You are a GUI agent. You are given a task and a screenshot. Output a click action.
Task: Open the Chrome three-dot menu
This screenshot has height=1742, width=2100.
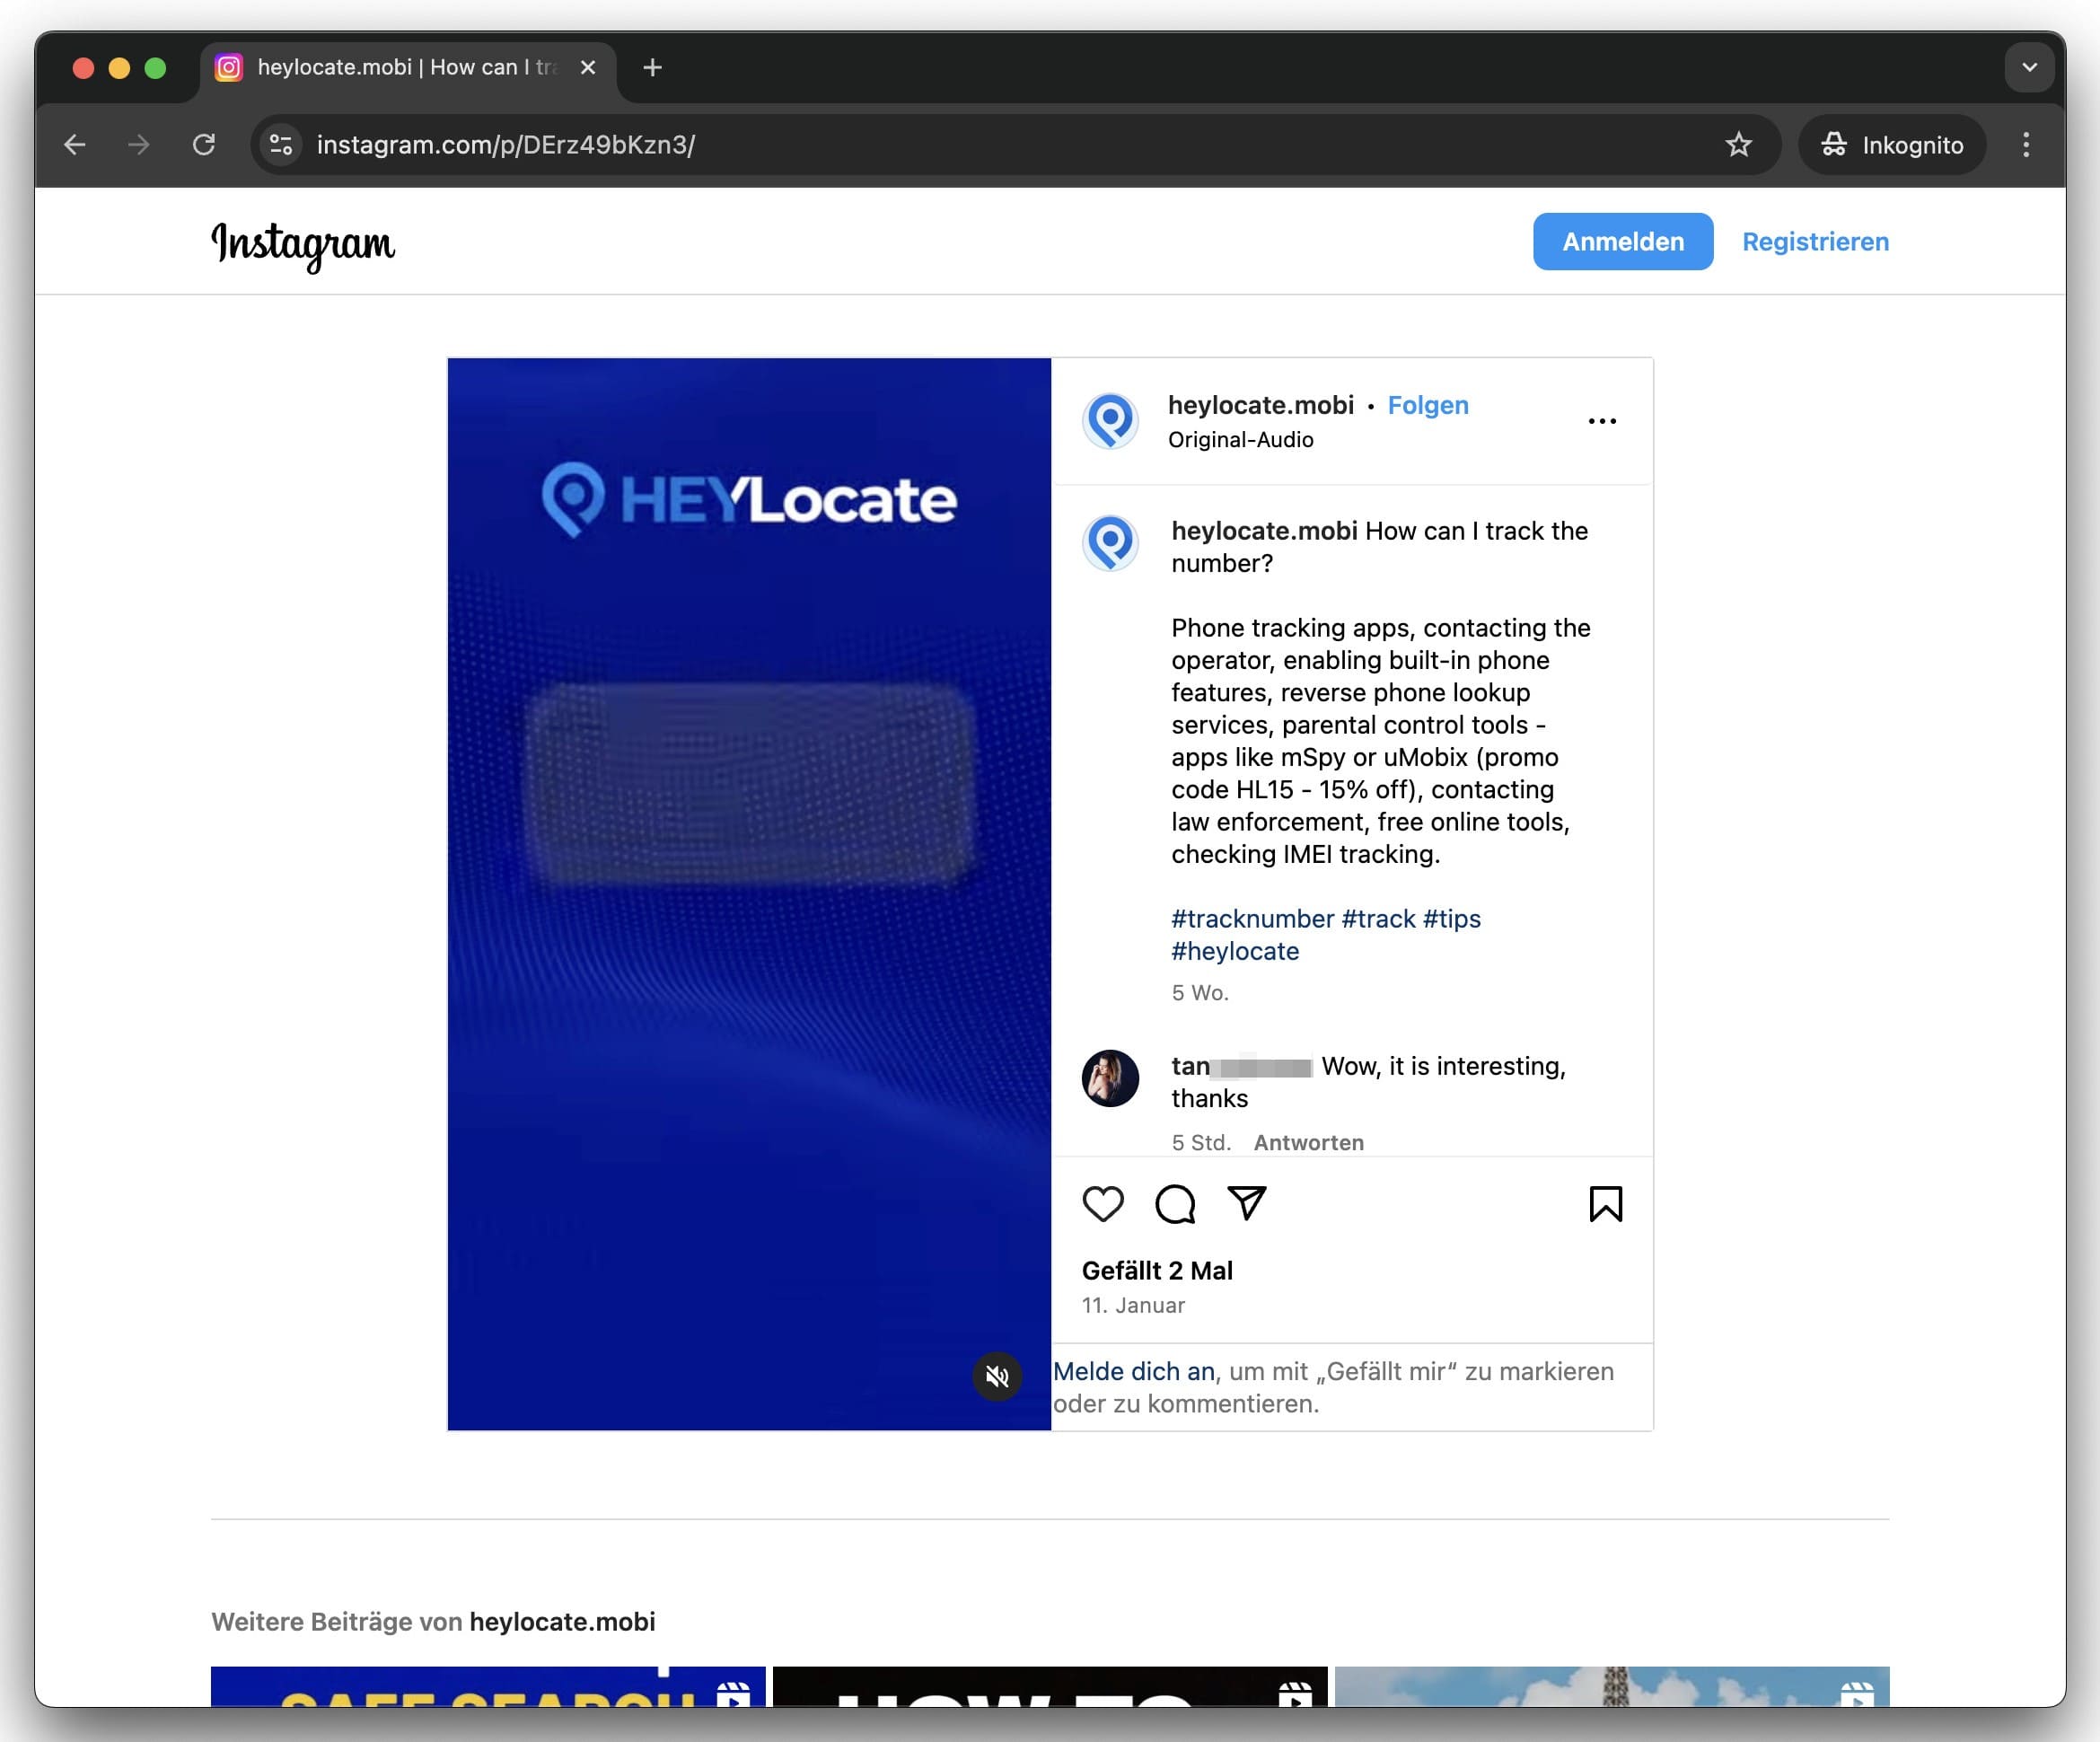coord(2026,145)
